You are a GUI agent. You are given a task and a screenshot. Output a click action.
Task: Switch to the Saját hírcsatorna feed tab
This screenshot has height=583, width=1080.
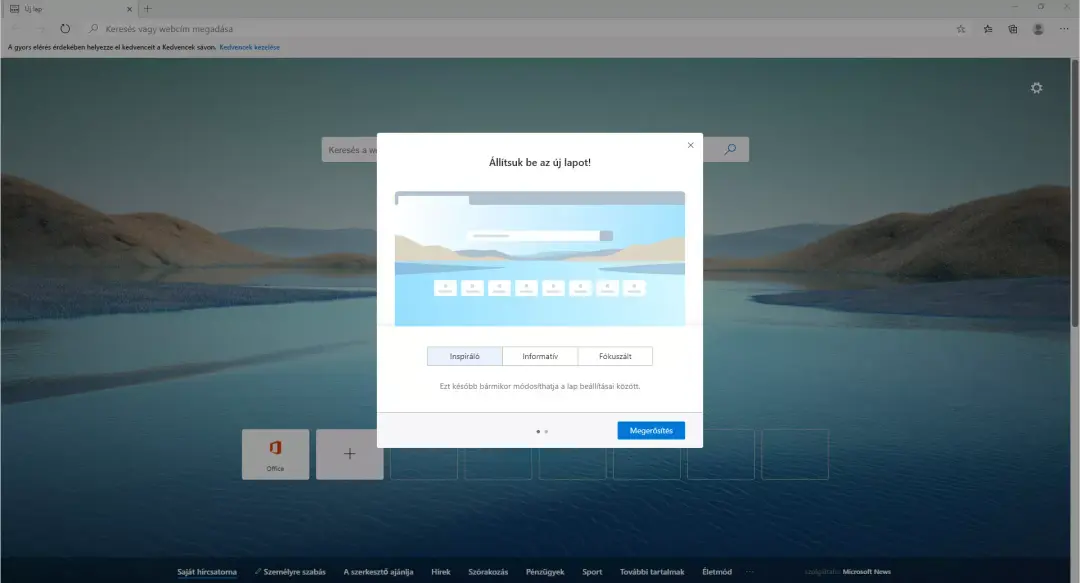(207, 572)
